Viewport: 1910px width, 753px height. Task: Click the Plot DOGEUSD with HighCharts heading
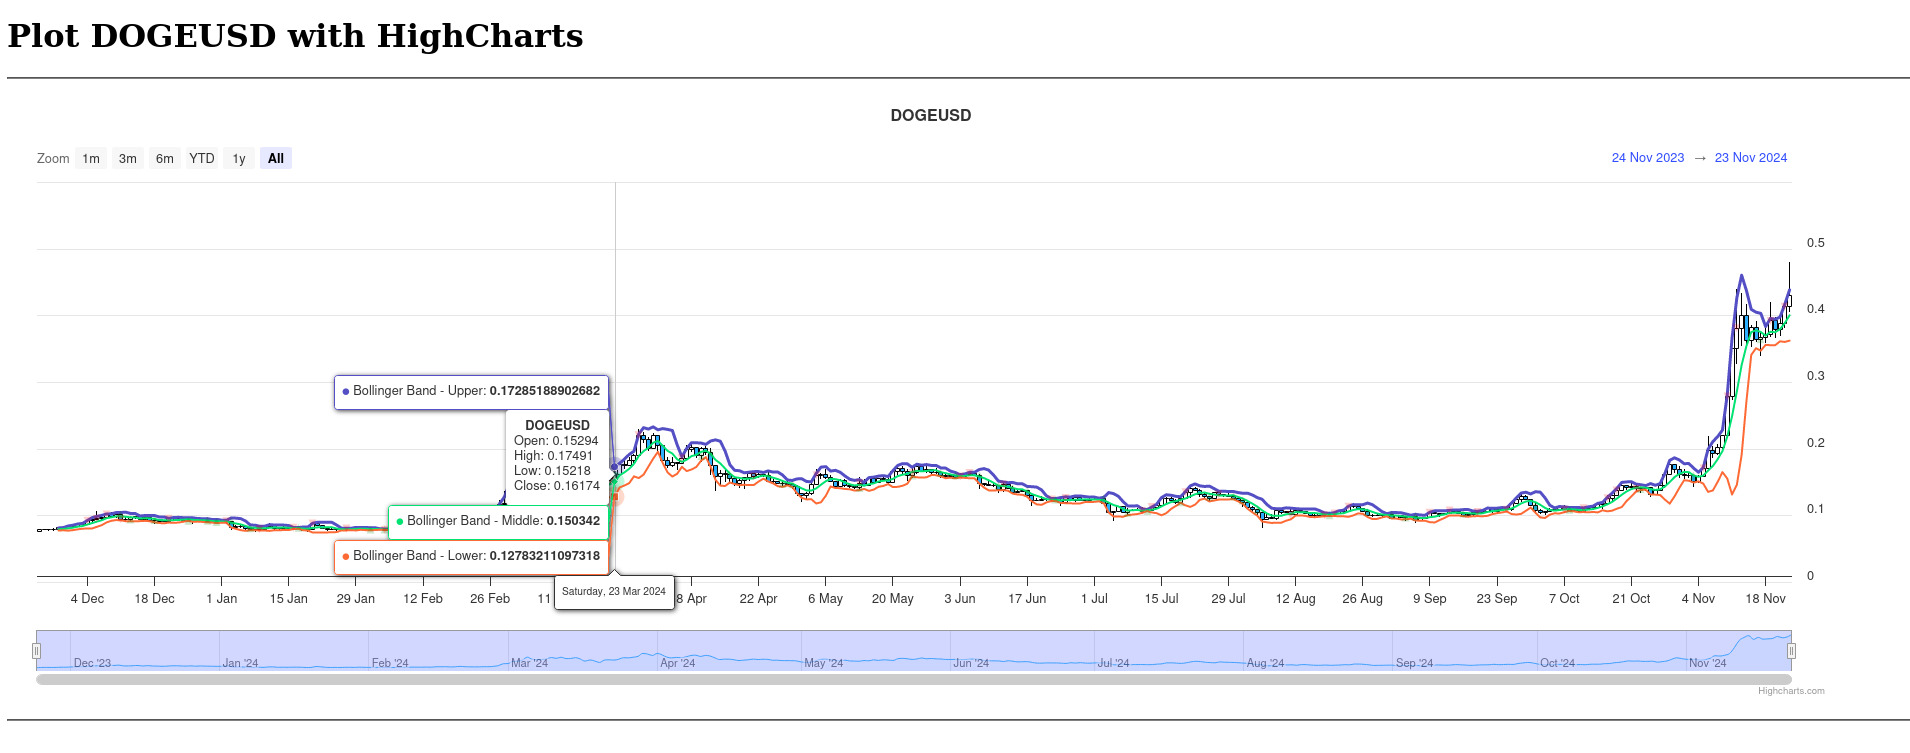tap(295, 36)
